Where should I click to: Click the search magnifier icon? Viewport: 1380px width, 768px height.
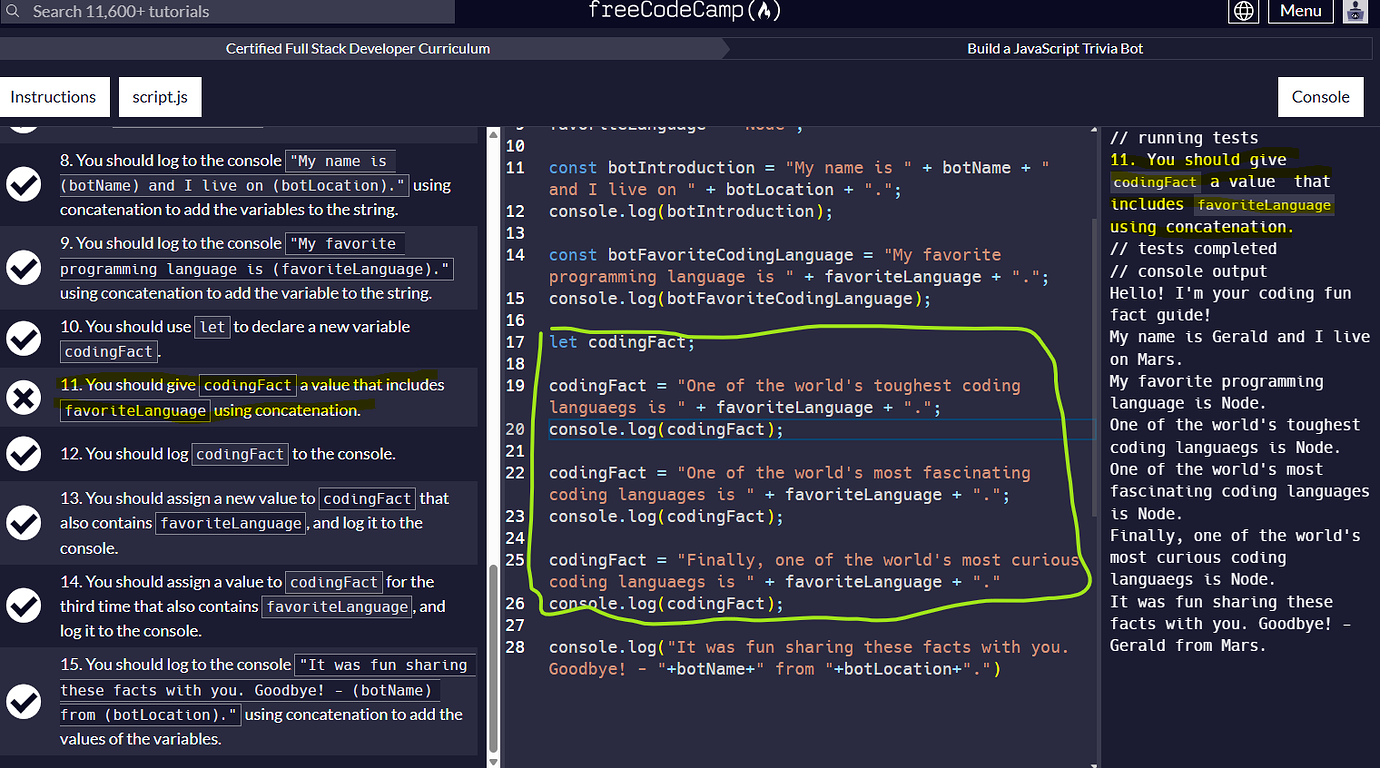[14, 11]
